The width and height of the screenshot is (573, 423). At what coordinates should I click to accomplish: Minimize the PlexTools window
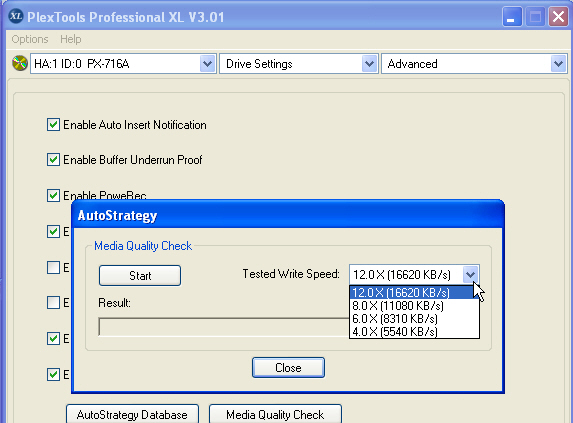click(x=512, y=17)
